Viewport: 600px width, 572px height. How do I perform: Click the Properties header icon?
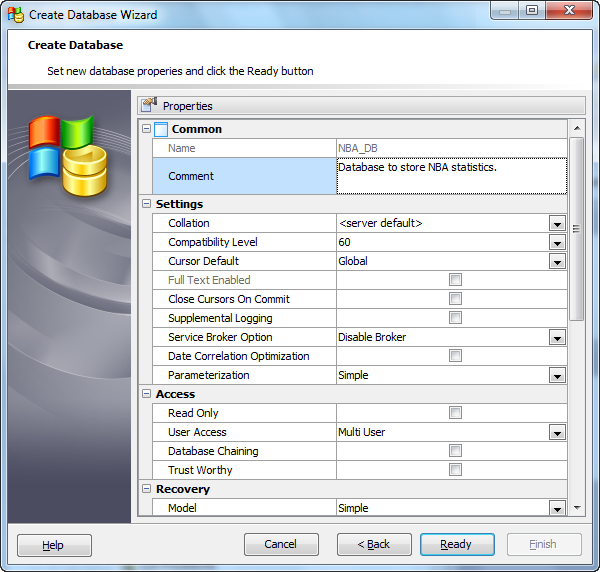(149, 105)
